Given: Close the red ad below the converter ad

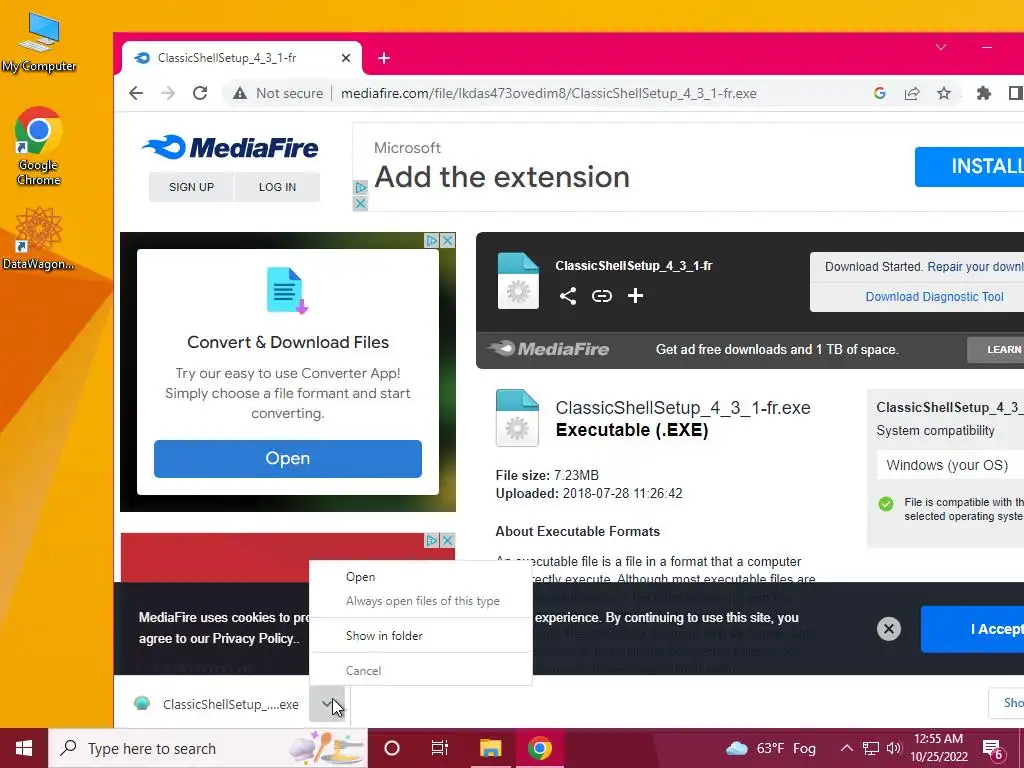Looking at the screenshot, I should pos(447,540).
